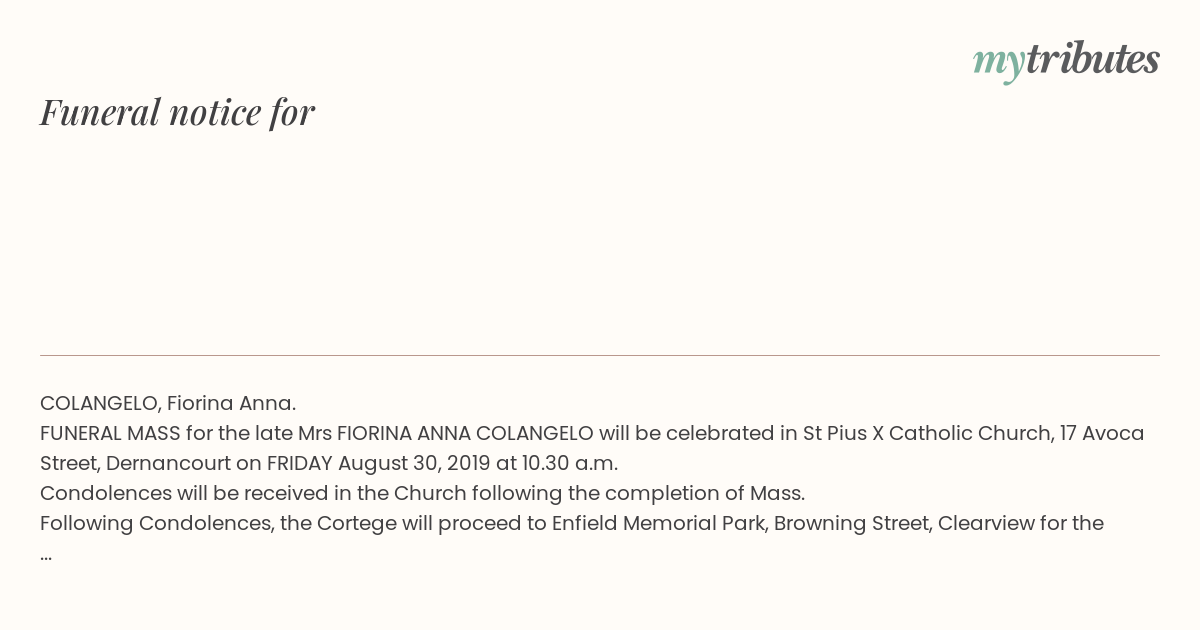1200x630 pixels.
Task: Click the grey "tributes" in the logo
Action: (x=1093, y=59)
